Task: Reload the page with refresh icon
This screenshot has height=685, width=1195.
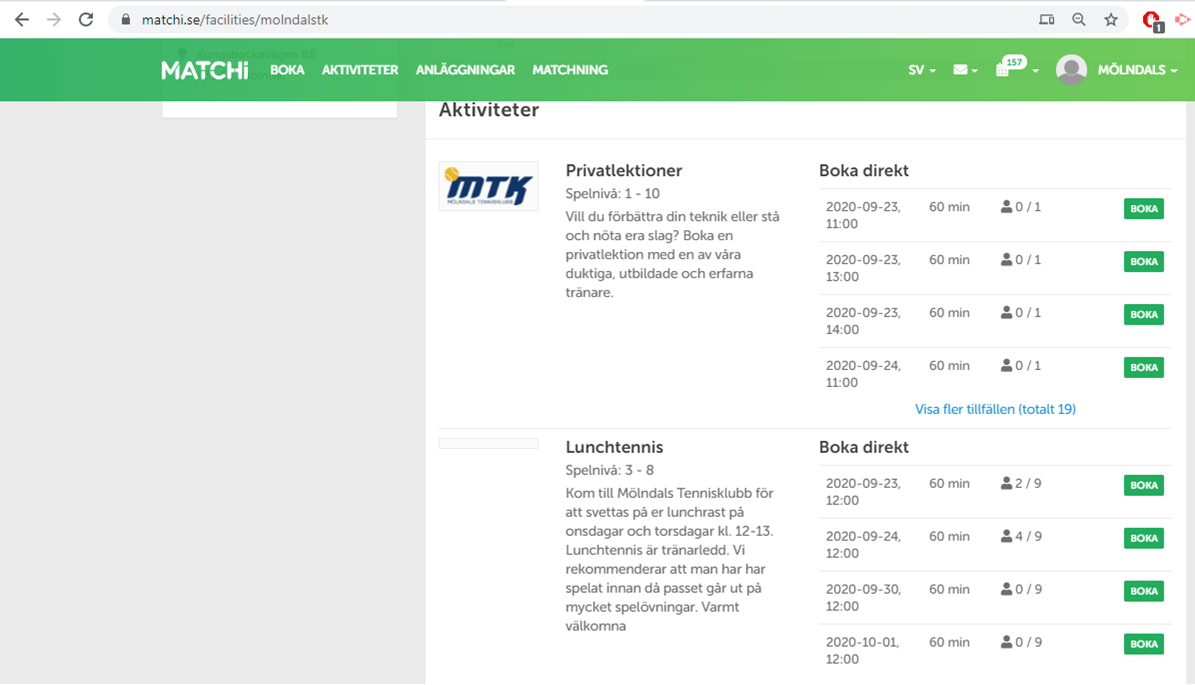Action: coord(86,19)
